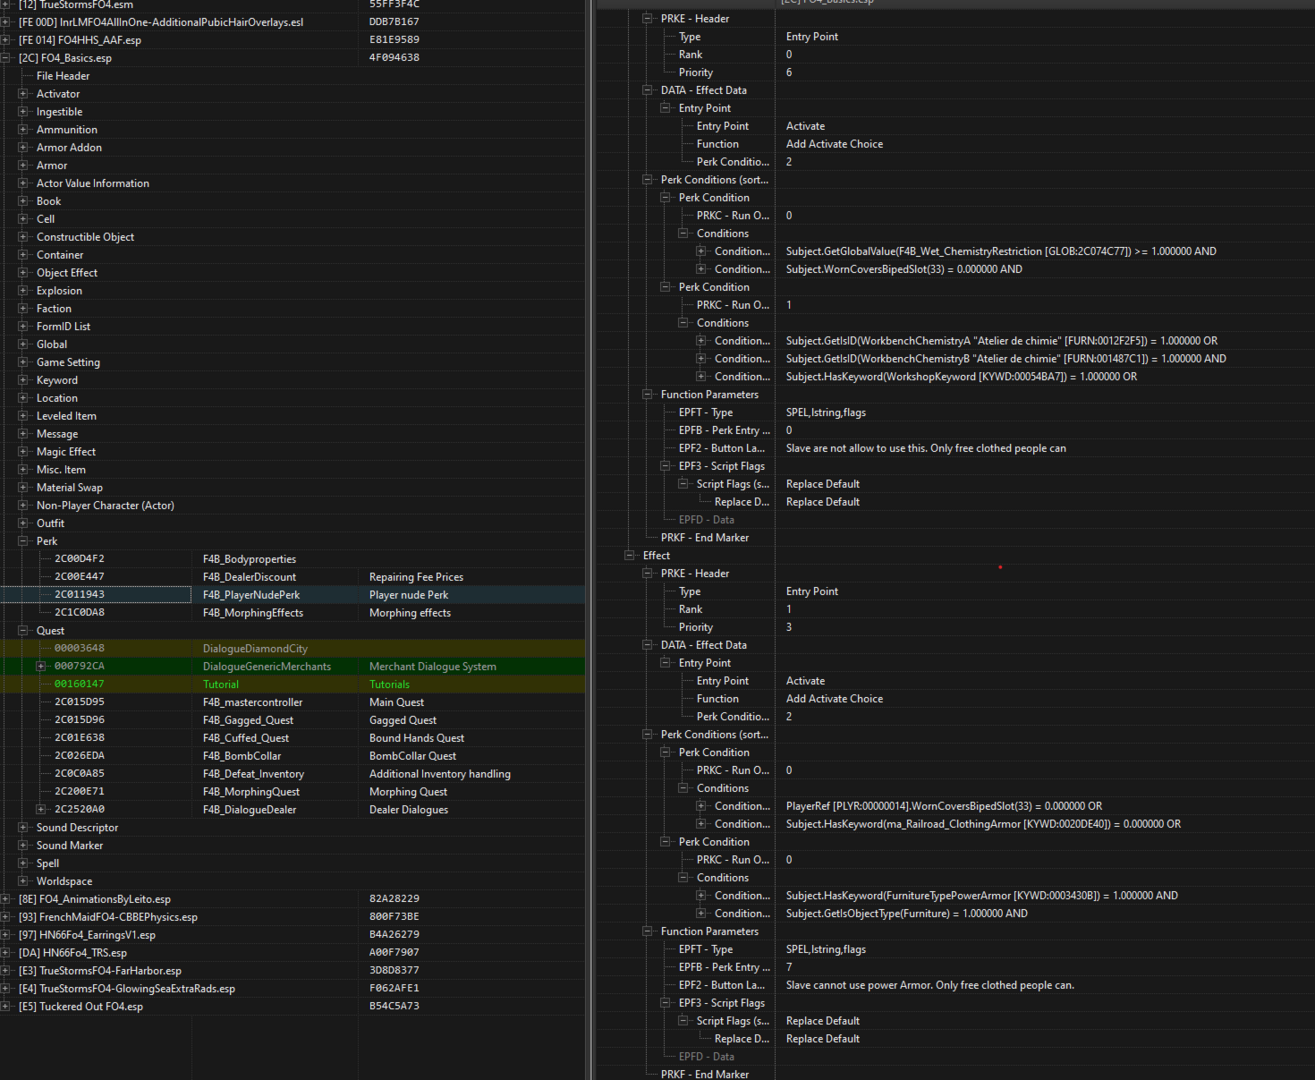Expand the Worldspace group
Image resolution: width=1315 pixels, height=1080 pixels.
click(23, 881)
